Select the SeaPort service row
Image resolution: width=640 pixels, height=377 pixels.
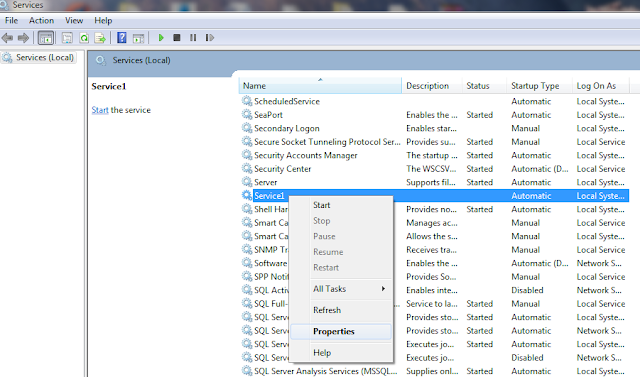coord(434,115)
